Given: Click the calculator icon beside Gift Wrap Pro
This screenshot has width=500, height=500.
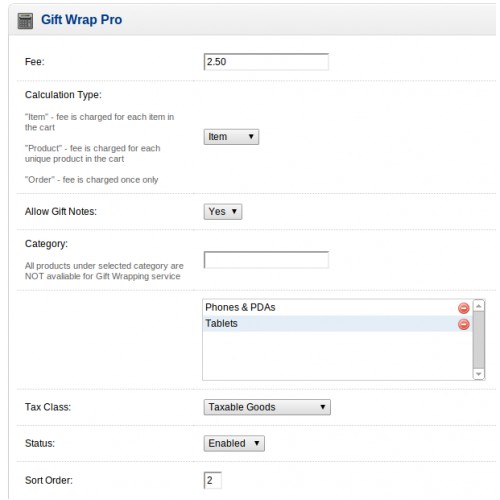Looking at the screenshot, I should coord(25,21).
